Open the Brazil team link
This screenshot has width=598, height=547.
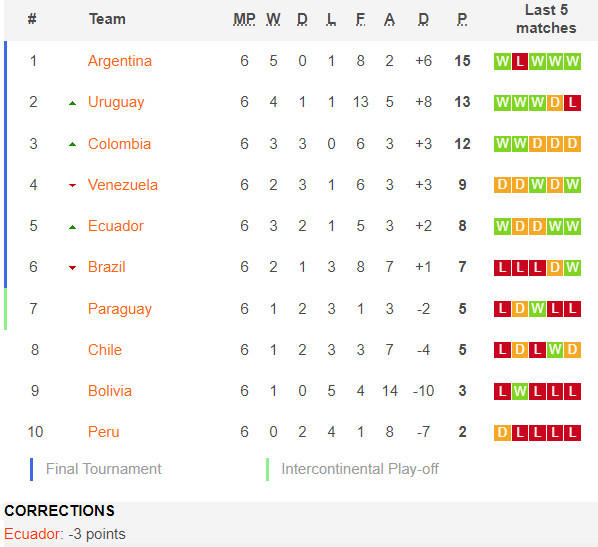[x=106, y=267]
